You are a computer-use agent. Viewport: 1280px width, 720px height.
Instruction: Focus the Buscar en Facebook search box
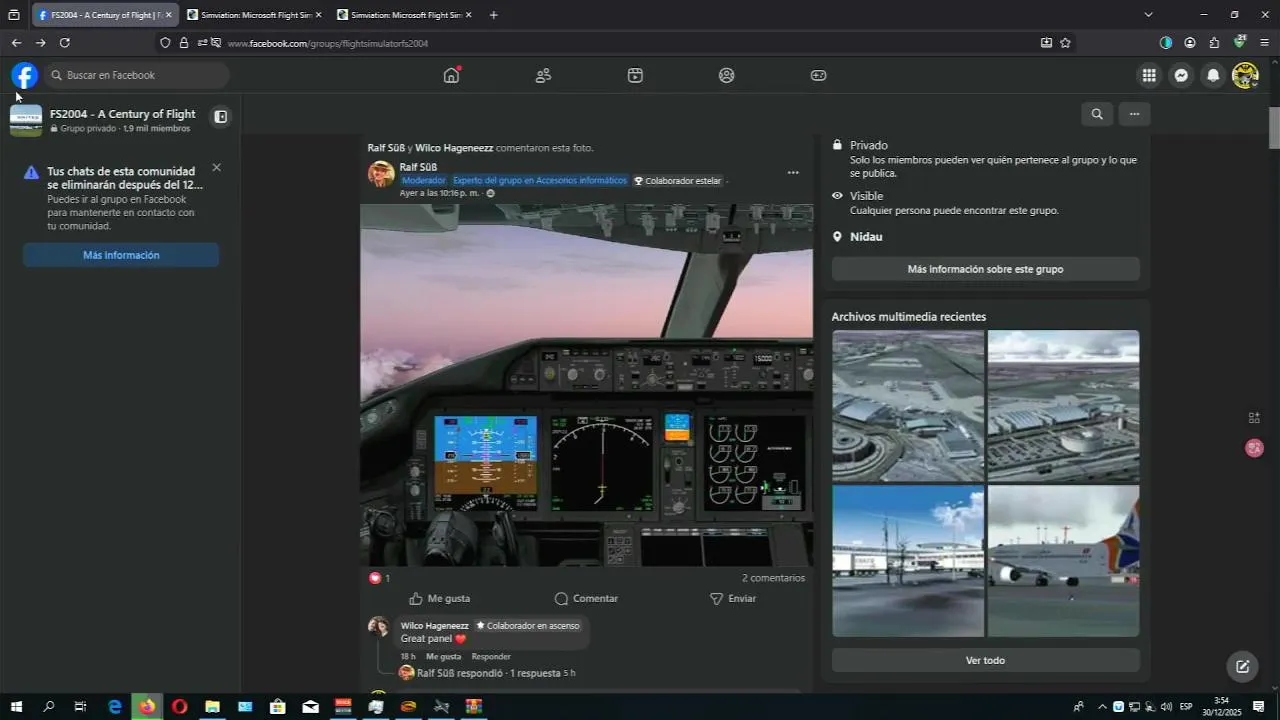click(137, 75)
